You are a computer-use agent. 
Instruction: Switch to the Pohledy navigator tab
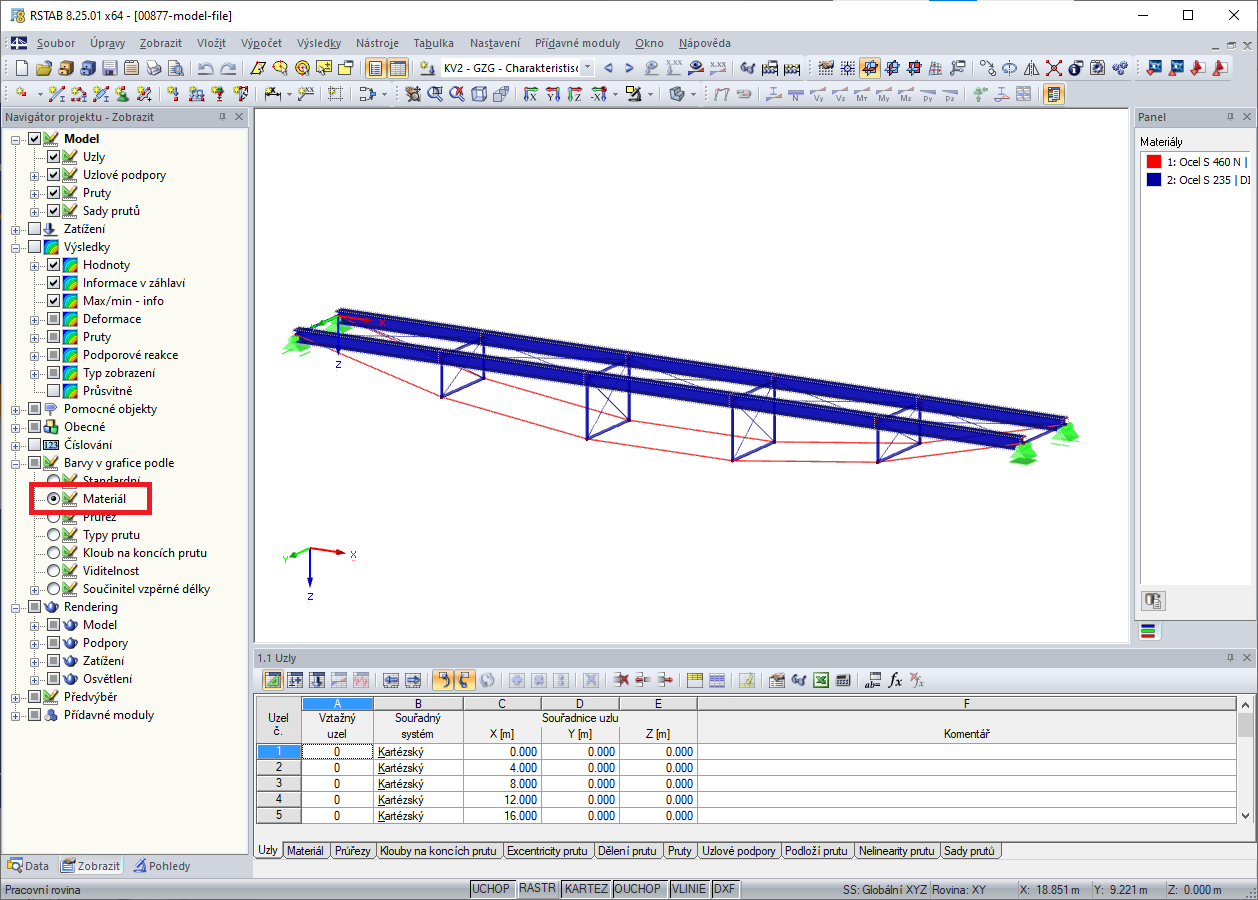click(162, 866)
